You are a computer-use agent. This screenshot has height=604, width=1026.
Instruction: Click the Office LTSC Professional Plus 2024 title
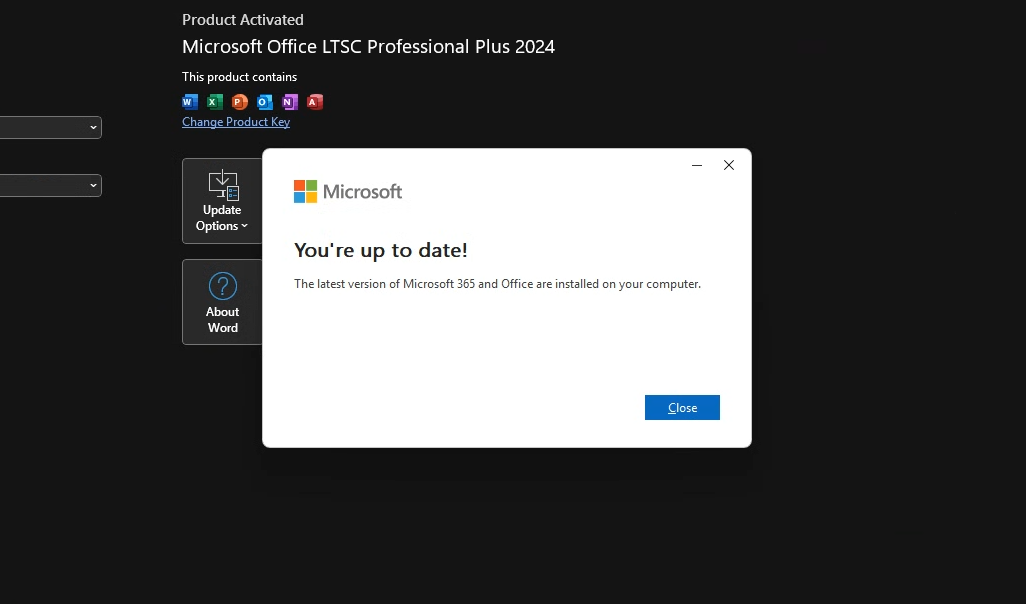click(368, 46)
